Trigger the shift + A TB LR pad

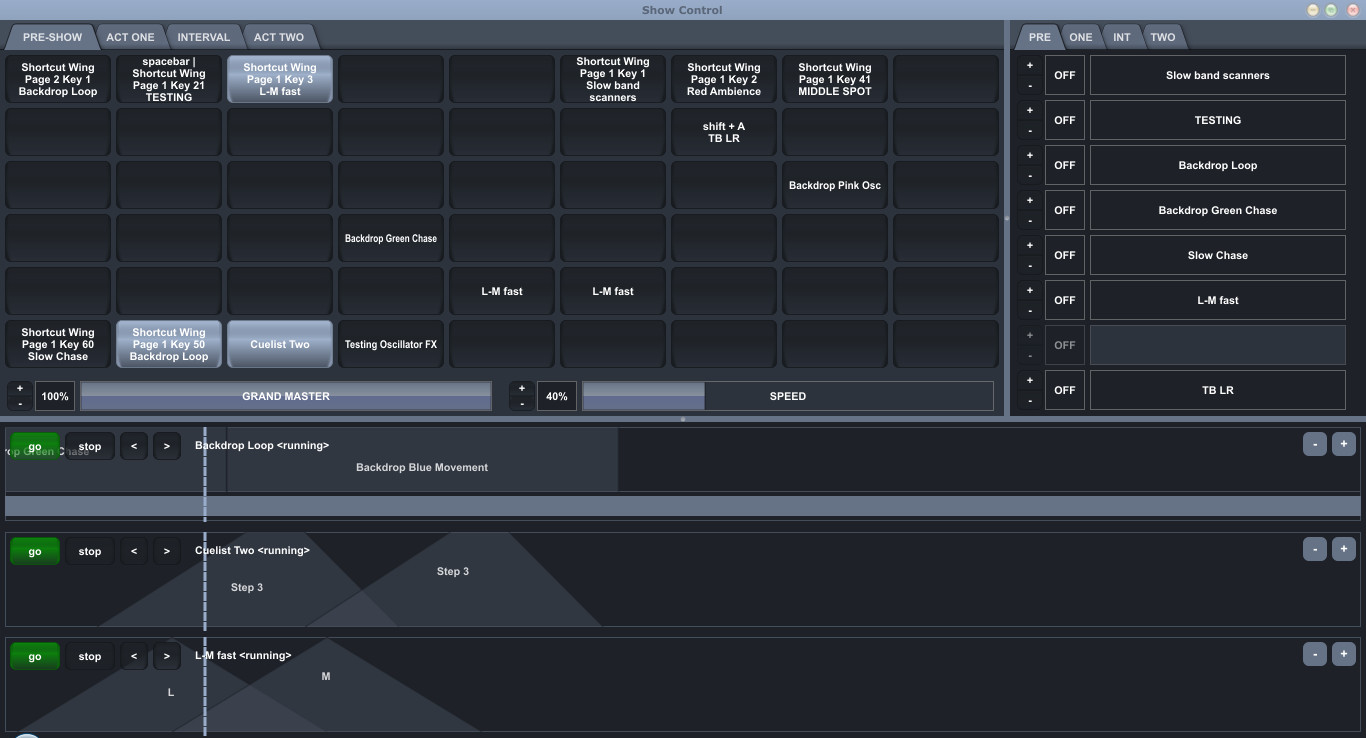click(724, 132)
